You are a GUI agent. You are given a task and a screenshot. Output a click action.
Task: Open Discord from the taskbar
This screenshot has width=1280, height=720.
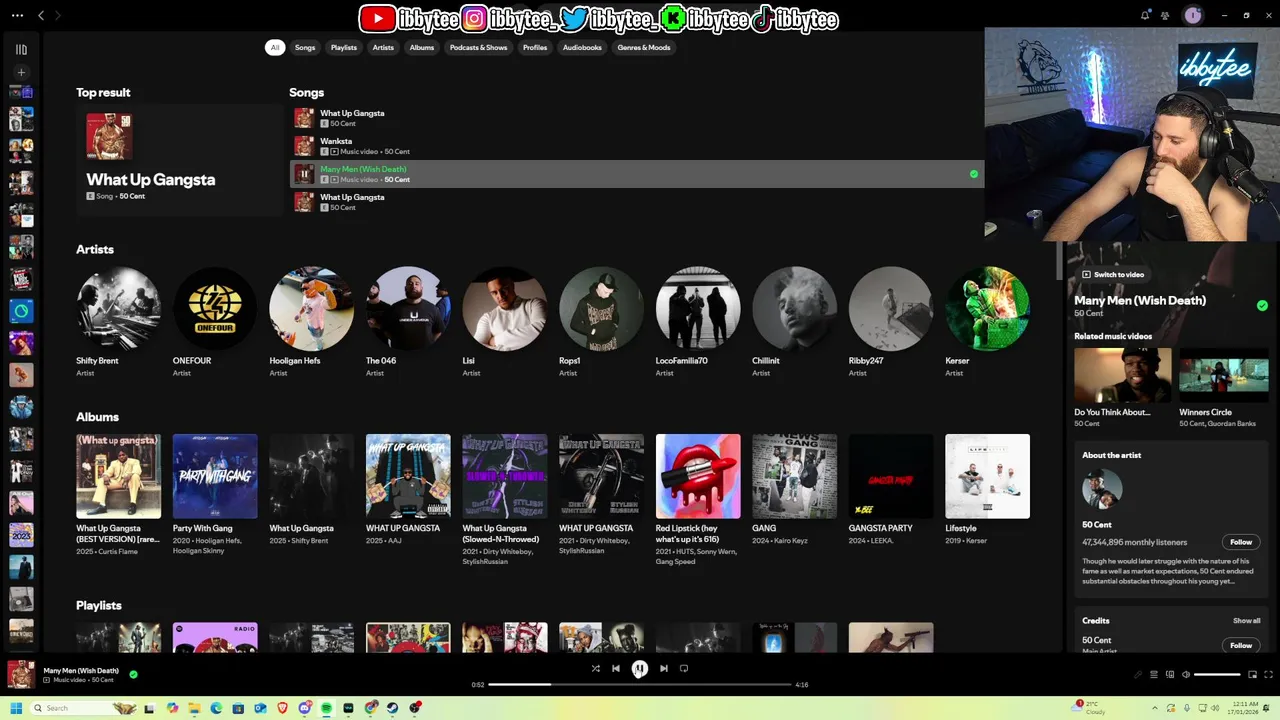pos(304,708)
